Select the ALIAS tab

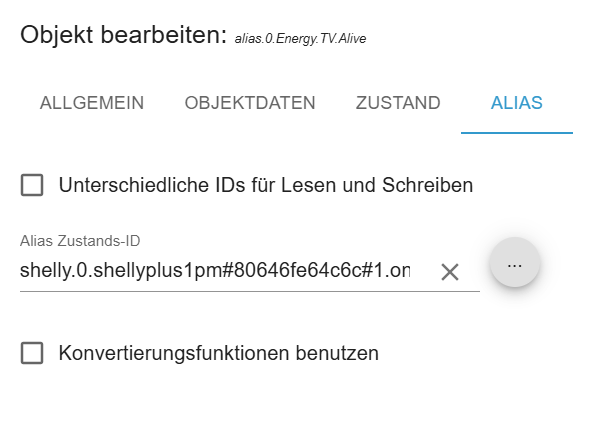pos(516,103)
